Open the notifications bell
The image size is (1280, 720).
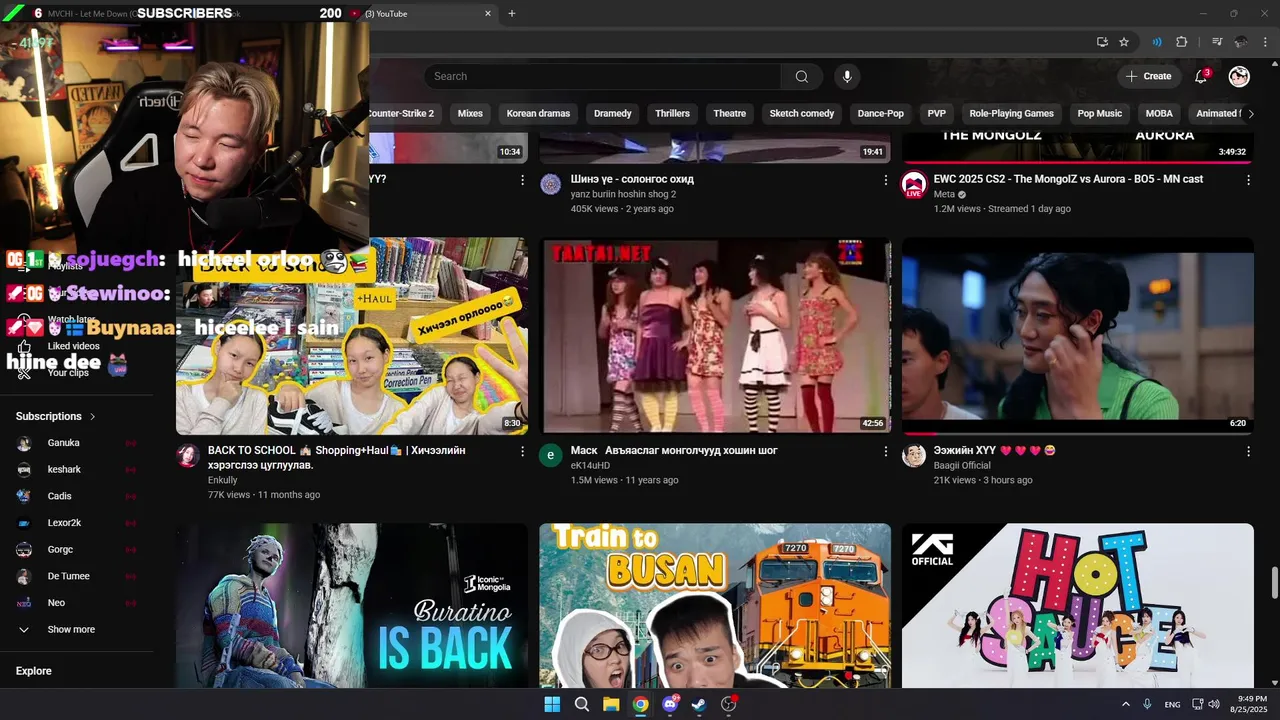[x=1202, y=76]
